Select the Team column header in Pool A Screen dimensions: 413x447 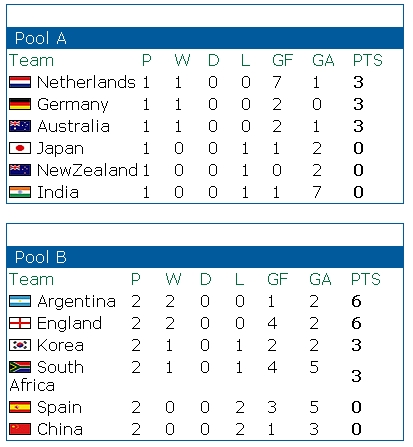click(x=31, y=60)
